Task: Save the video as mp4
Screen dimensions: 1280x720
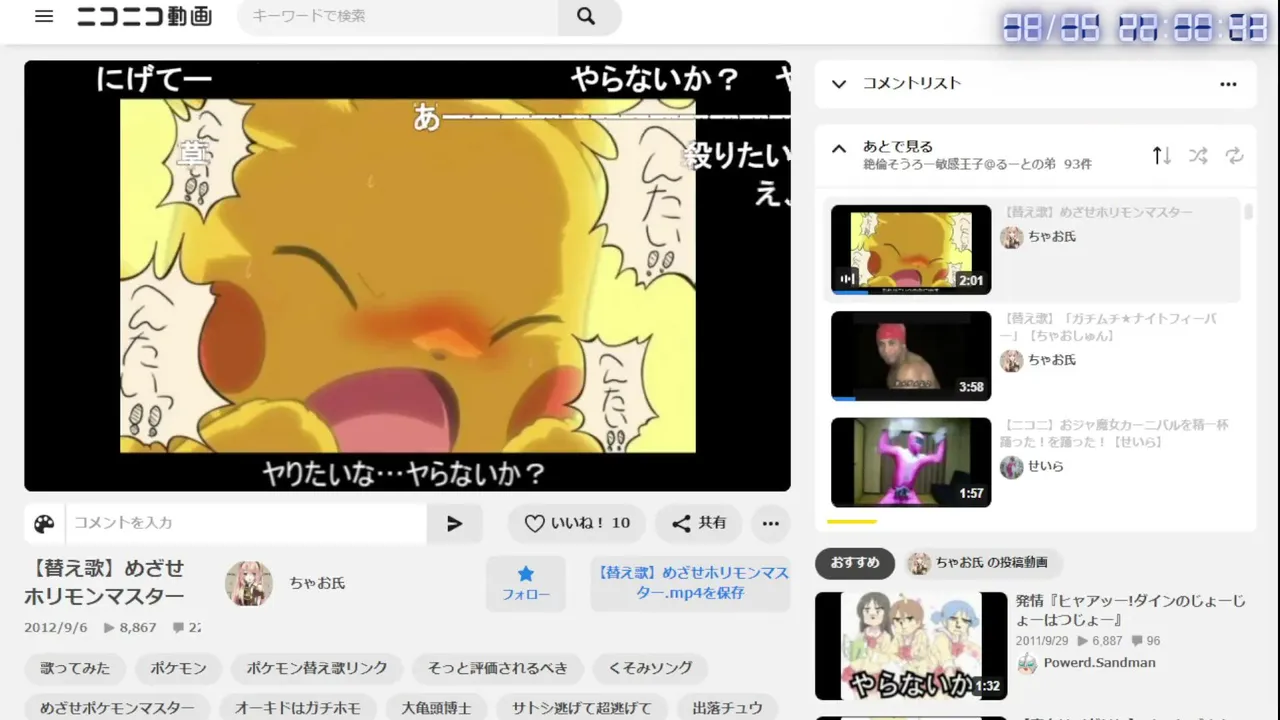Action: pos(690,583)
